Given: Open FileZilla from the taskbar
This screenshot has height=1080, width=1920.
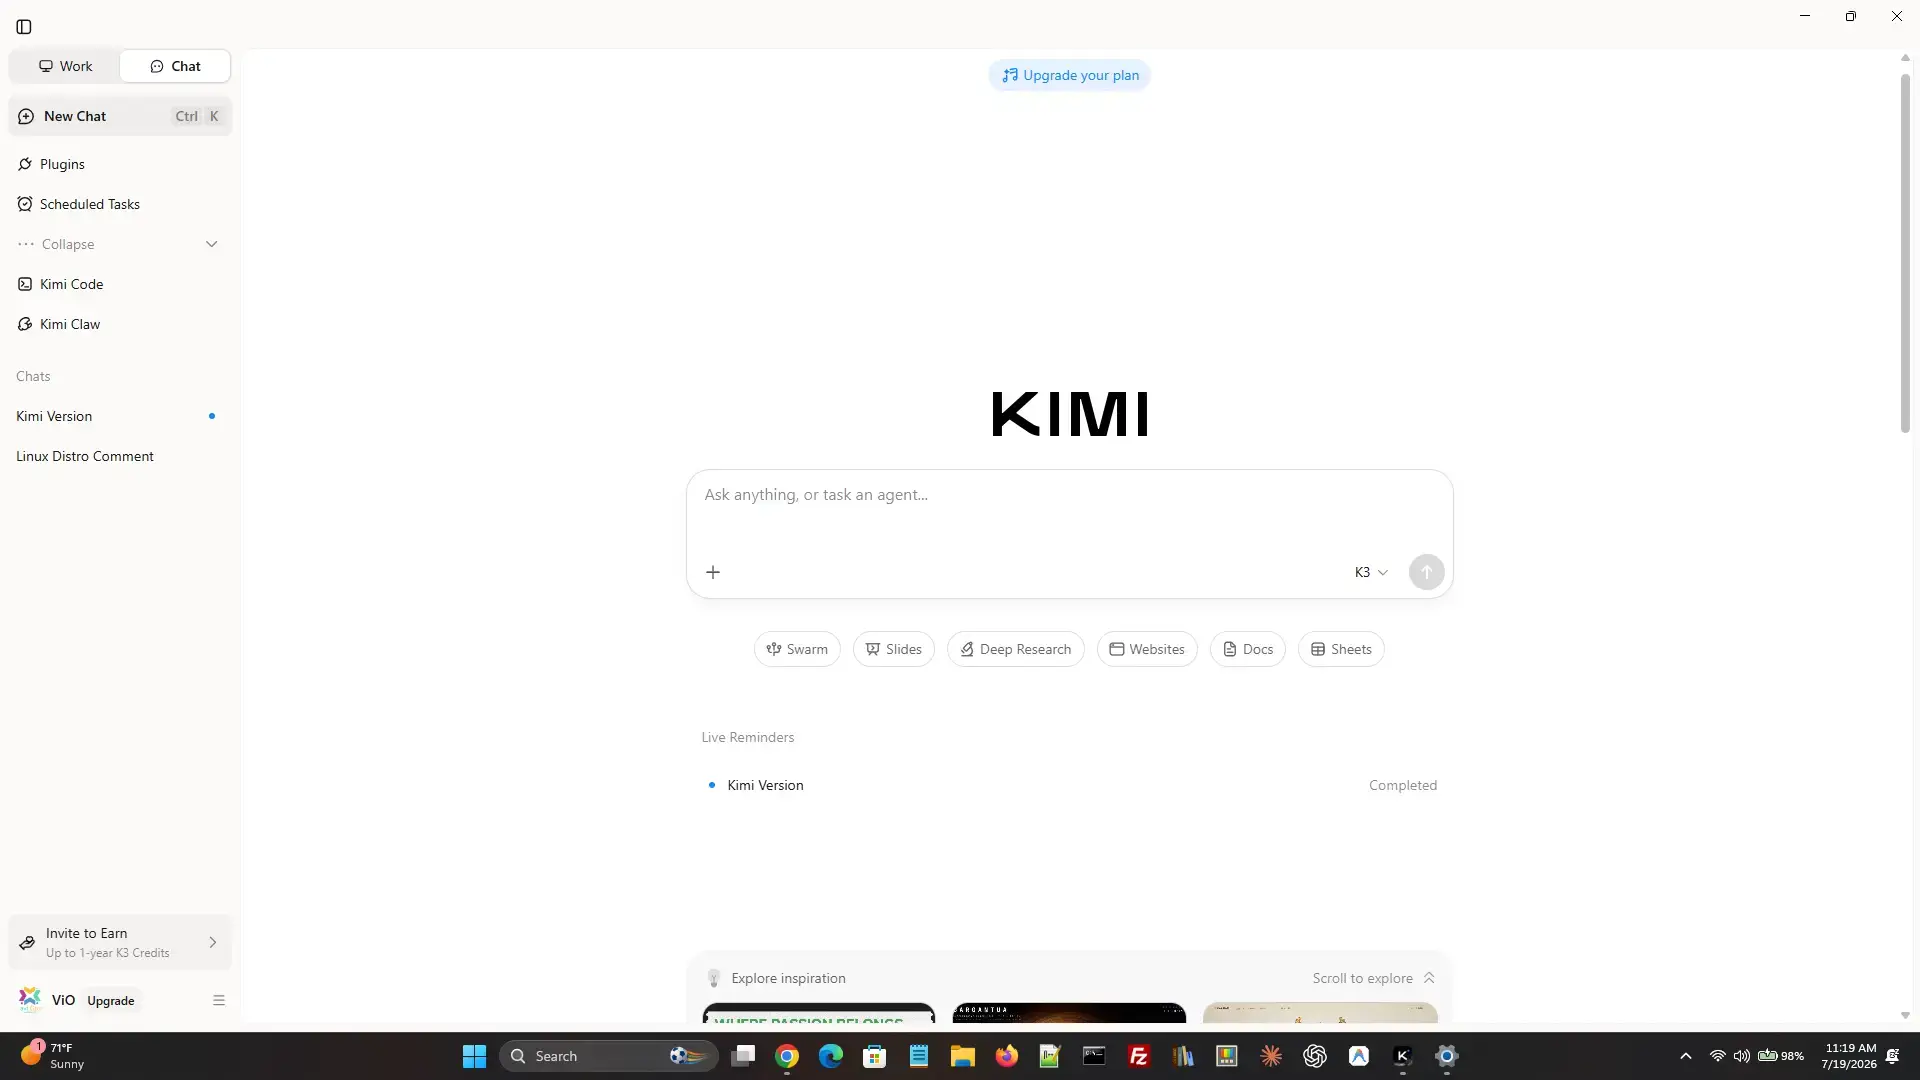Looking at the screenshot, I should [1139, 1056].
